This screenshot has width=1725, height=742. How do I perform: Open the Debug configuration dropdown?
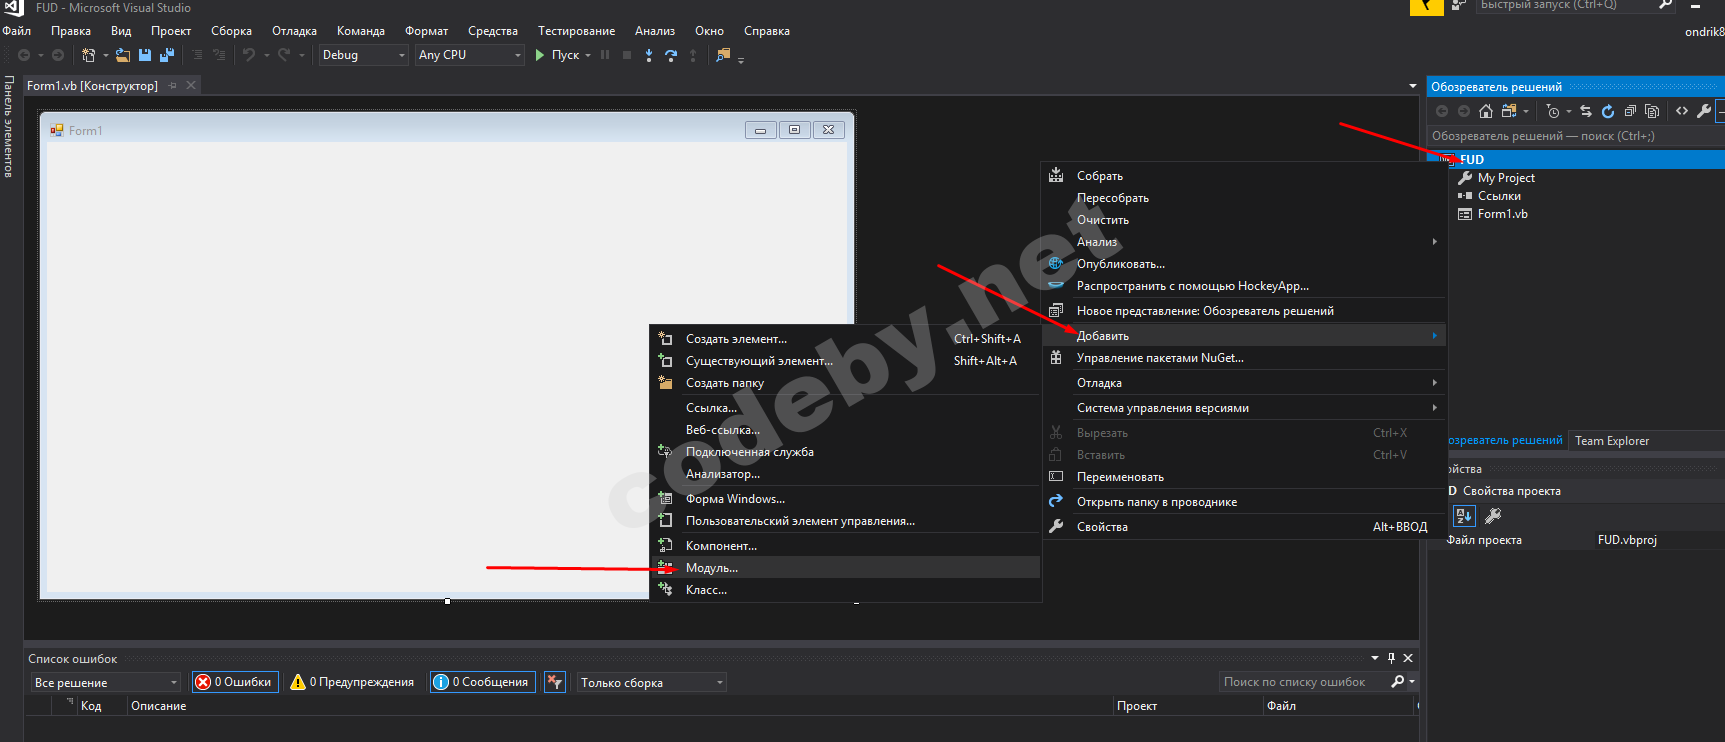363,55
